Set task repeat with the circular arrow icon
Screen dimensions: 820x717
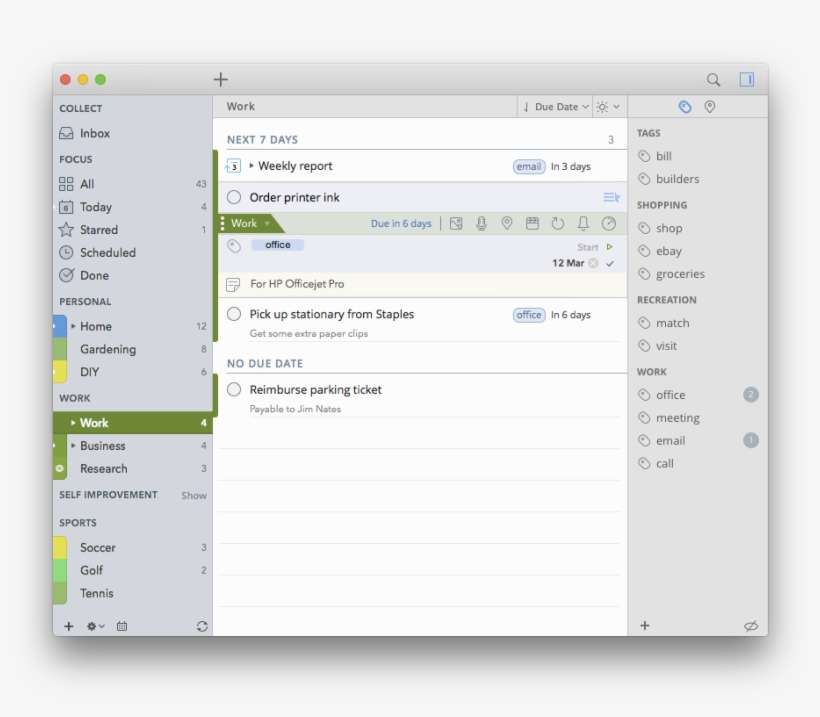coord(557,224)
